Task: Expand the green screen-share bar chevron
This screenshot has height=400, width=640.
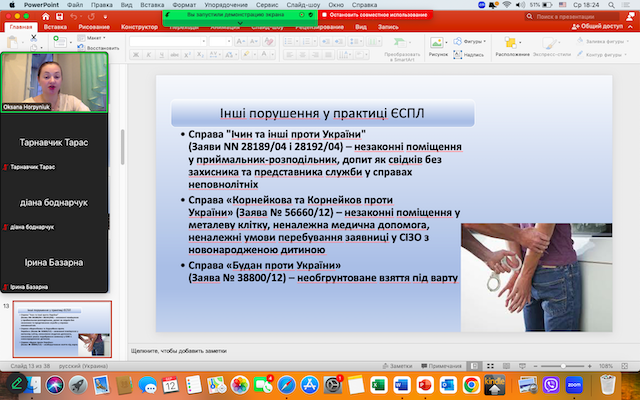Action: click(240, 24)
